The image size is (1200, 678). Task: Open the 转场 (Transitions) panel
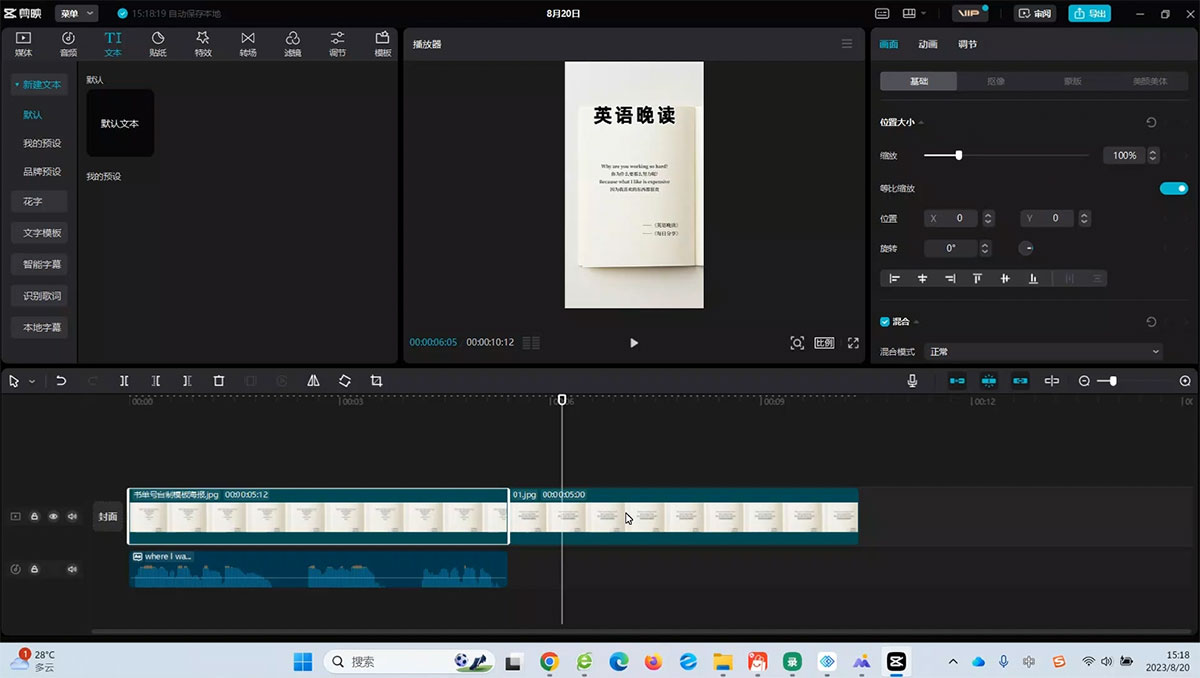click(248, 44)
